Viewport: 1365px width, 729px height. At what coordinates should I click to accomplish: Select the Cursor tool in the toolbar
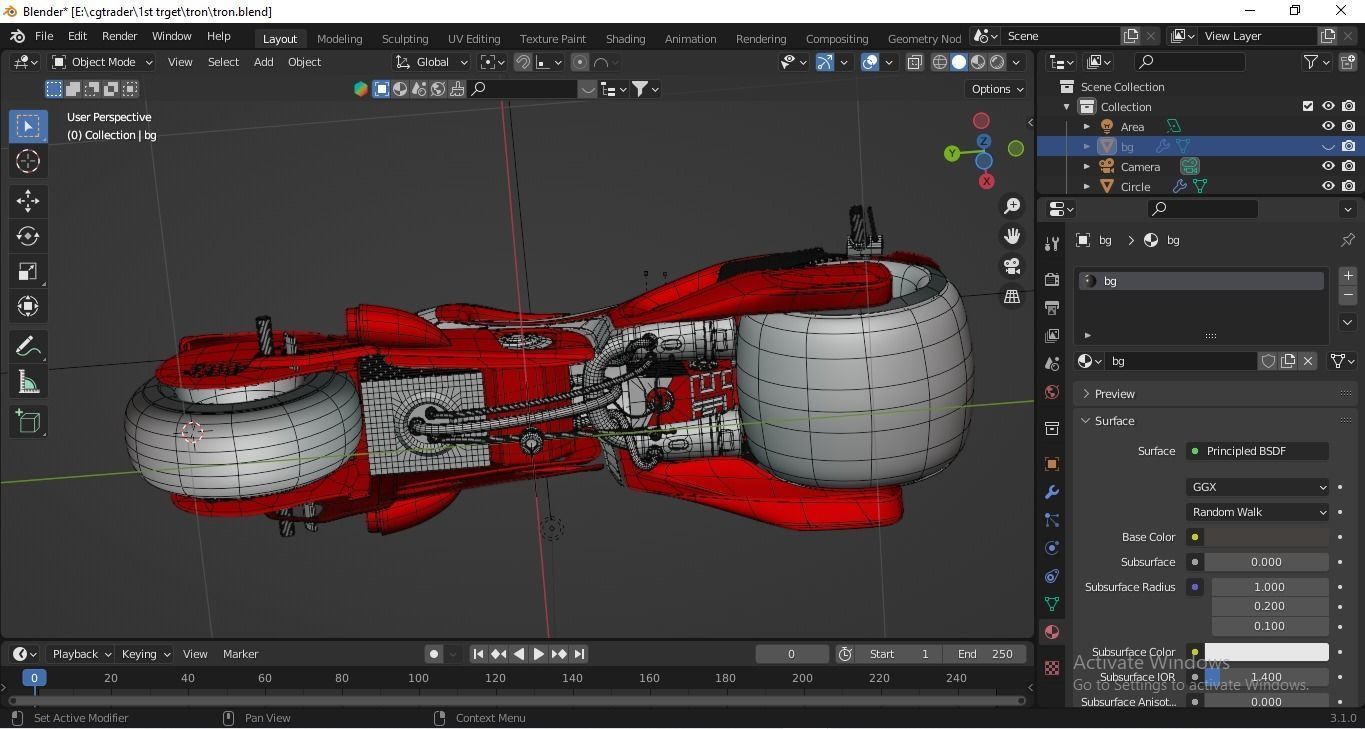[x=28, y=161]
